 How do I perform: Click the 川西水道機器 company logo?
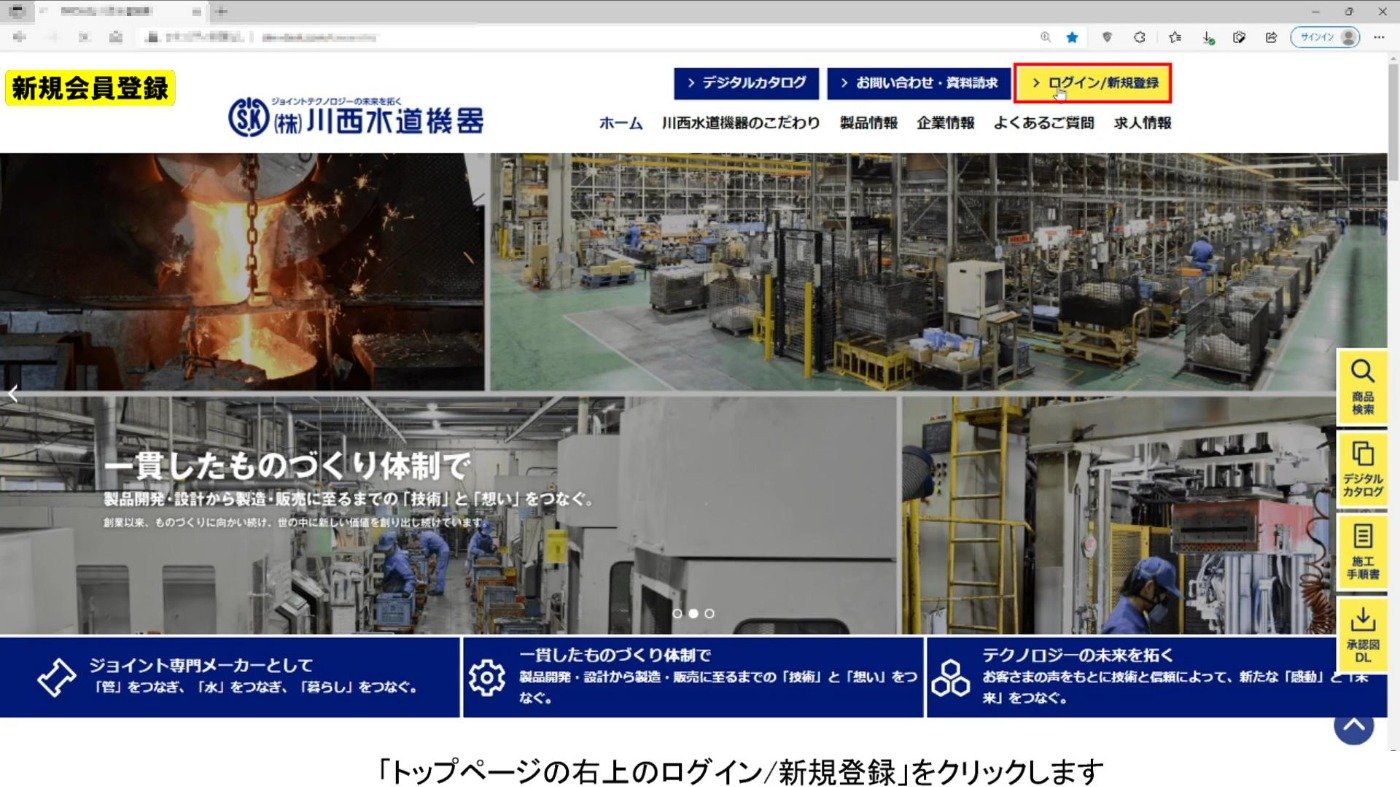(356, 117)
